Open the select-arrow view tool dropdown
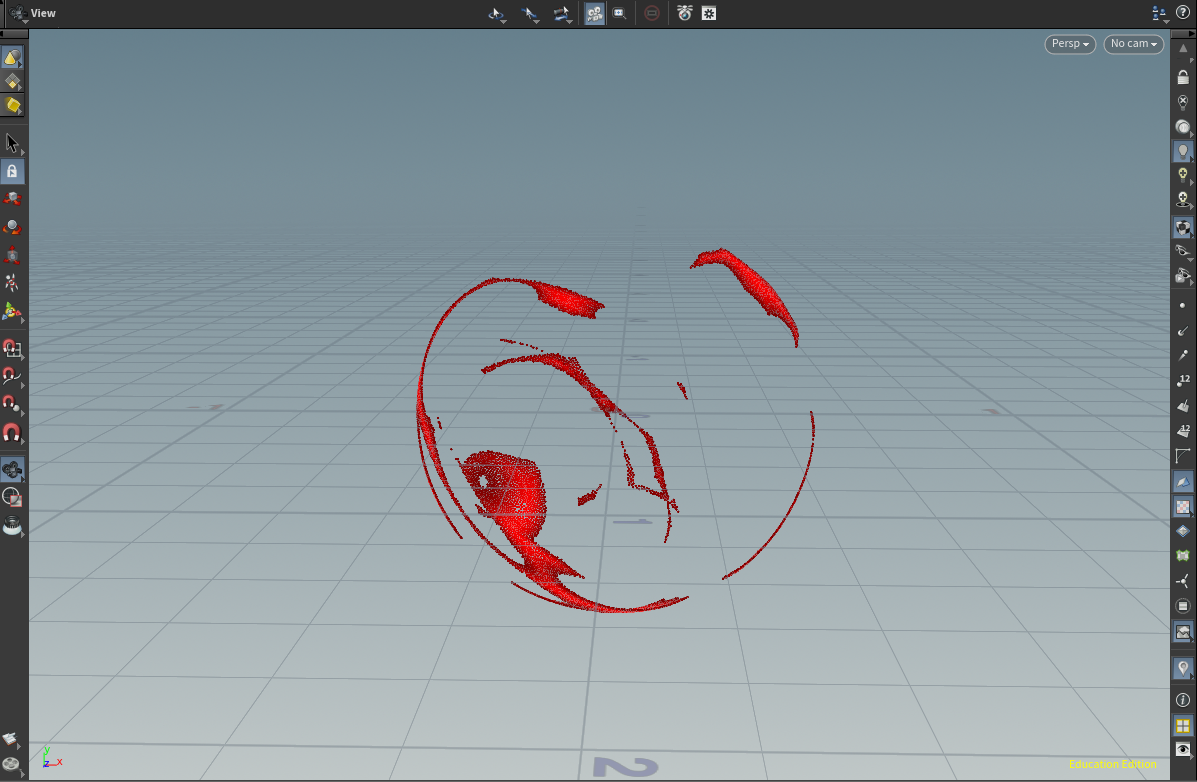This screenshot has width=1197, height=782. (530, 14)
